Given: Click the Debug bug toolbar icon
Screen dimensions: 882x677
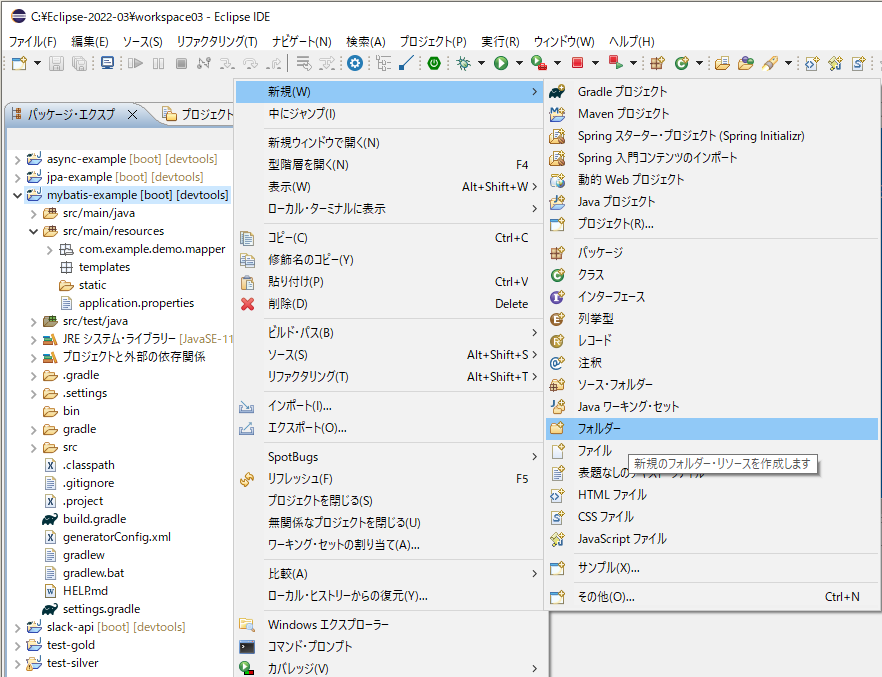Looking at the screenshot, I should pyautogui.click(x=464, y=64).
